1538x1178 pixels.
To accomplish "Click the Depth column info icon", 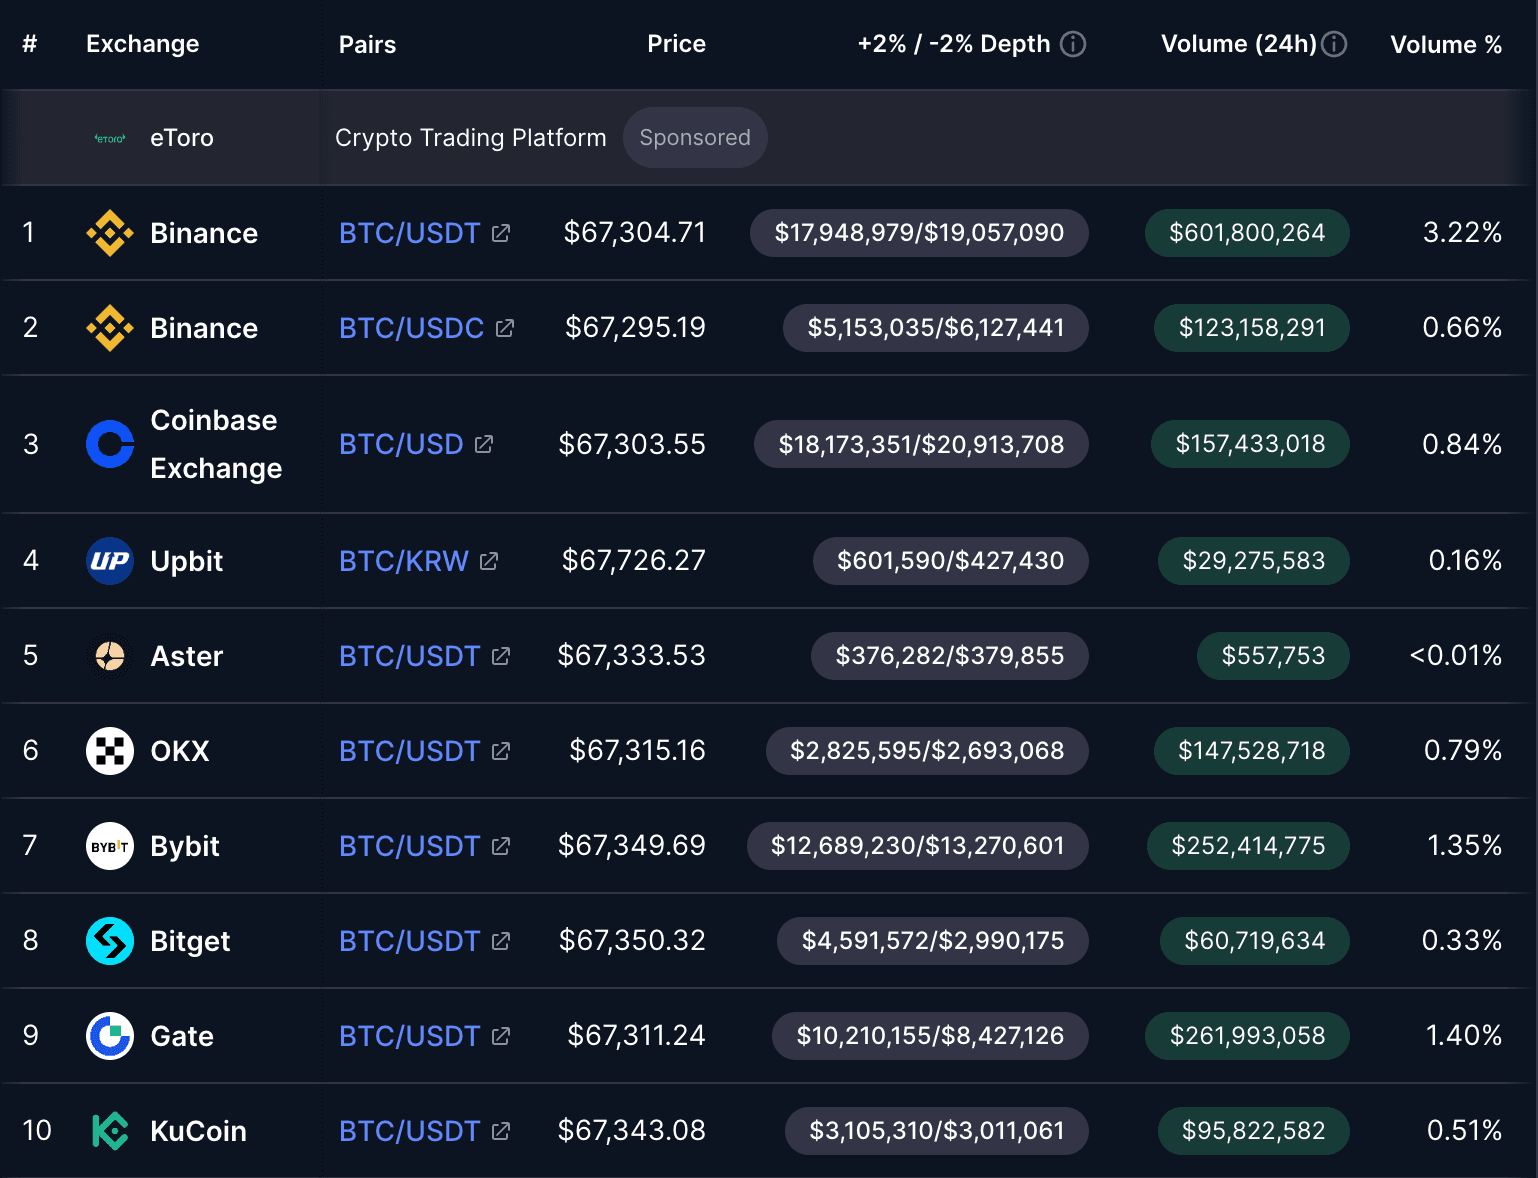I will click(1073, 44).
